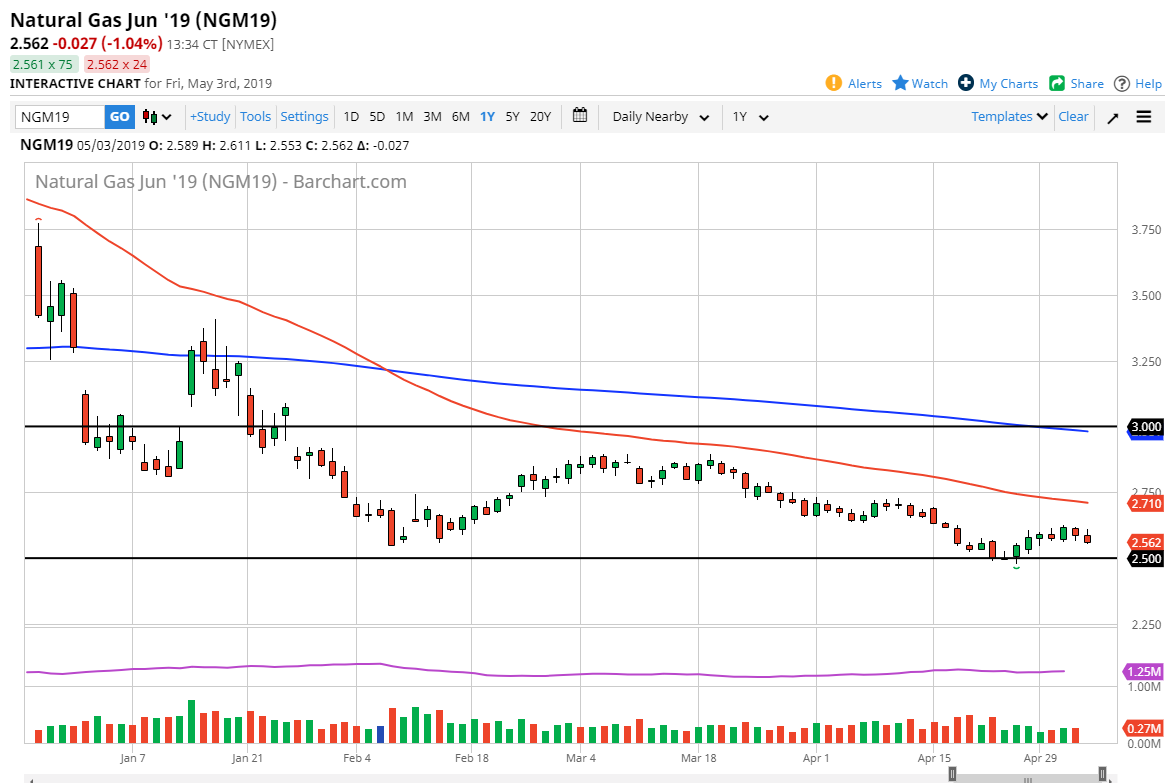Image resolution: width=1166 pixels, height=783 pixels.
Task: Expand chart with the diagonal arrow icon
Action: 1112,117
